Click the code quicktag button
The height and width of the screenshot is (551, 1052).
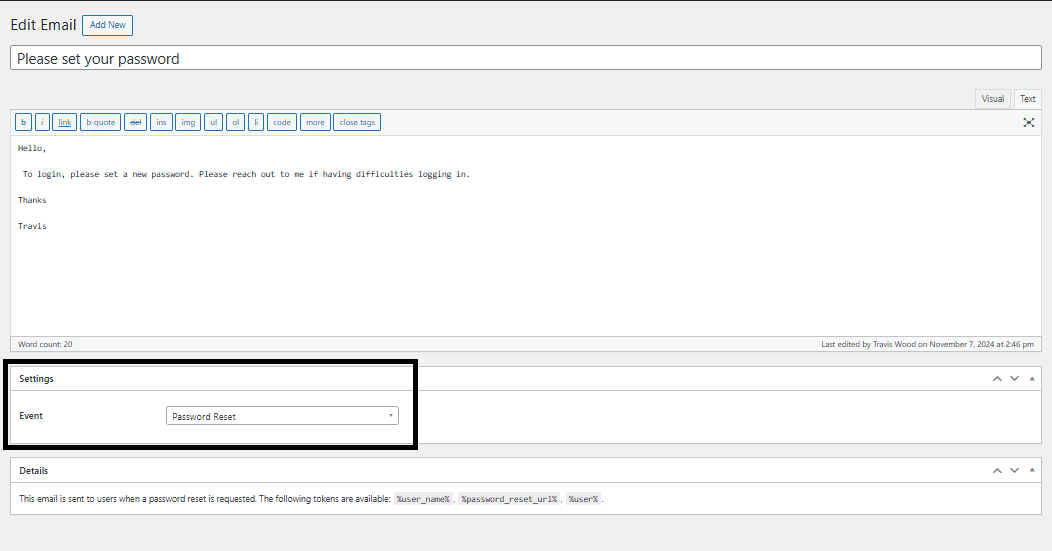(x=282, y=122)
